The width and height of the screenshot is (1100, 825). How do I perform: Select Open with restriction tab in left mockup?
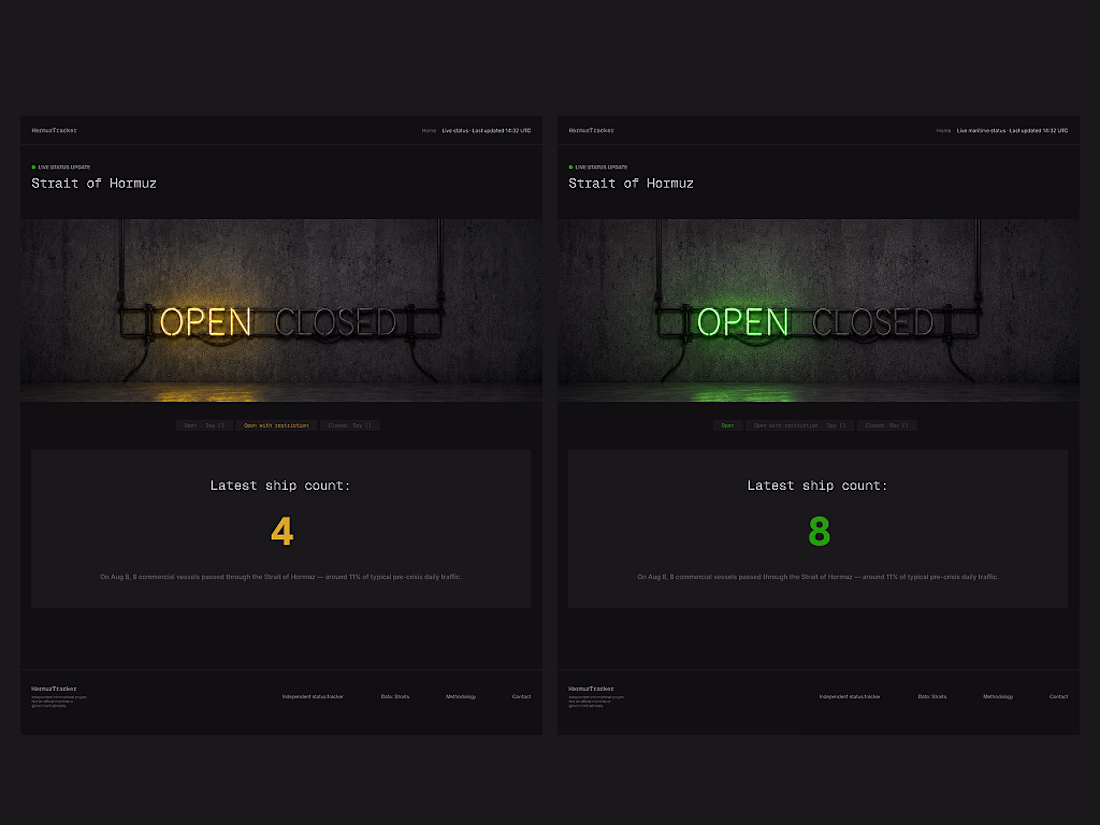(x=276, y=425)
